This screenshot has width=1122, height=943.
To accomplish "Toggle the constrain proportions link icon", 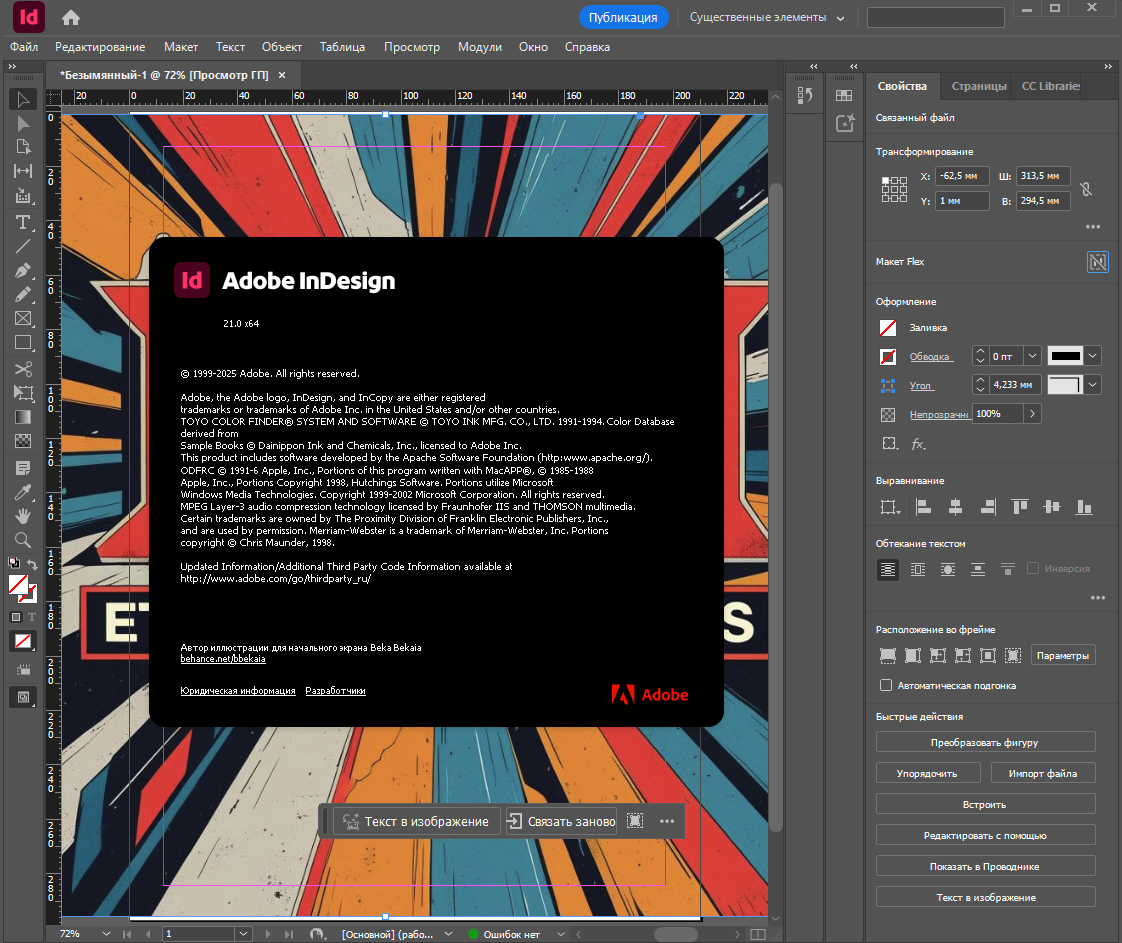I will (1086, 188).
